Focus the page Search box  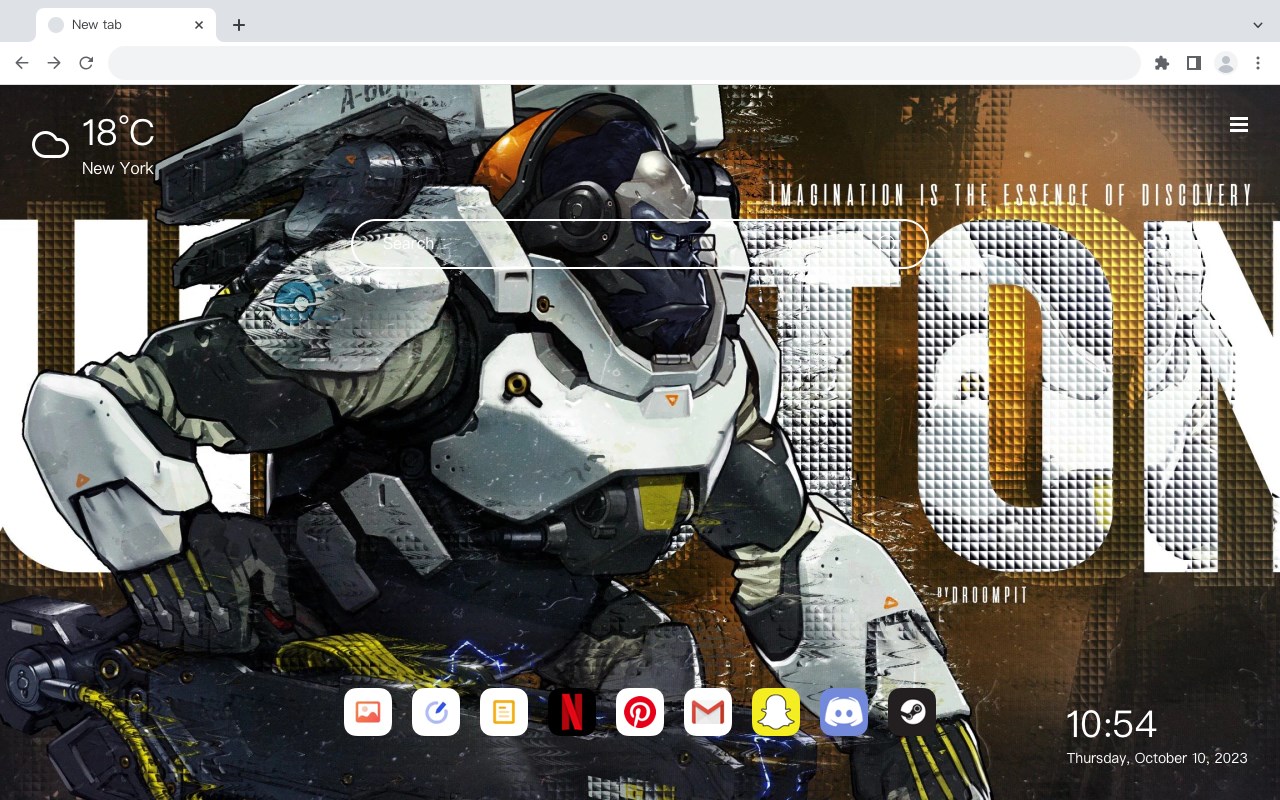(x=640, y=243)
